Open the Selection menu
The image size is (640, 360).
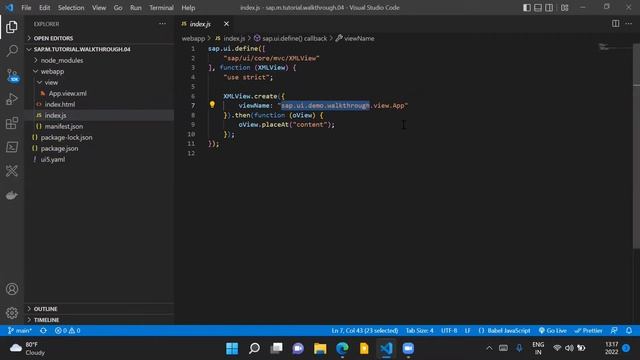pyautogui.click(x=71, y=7)
